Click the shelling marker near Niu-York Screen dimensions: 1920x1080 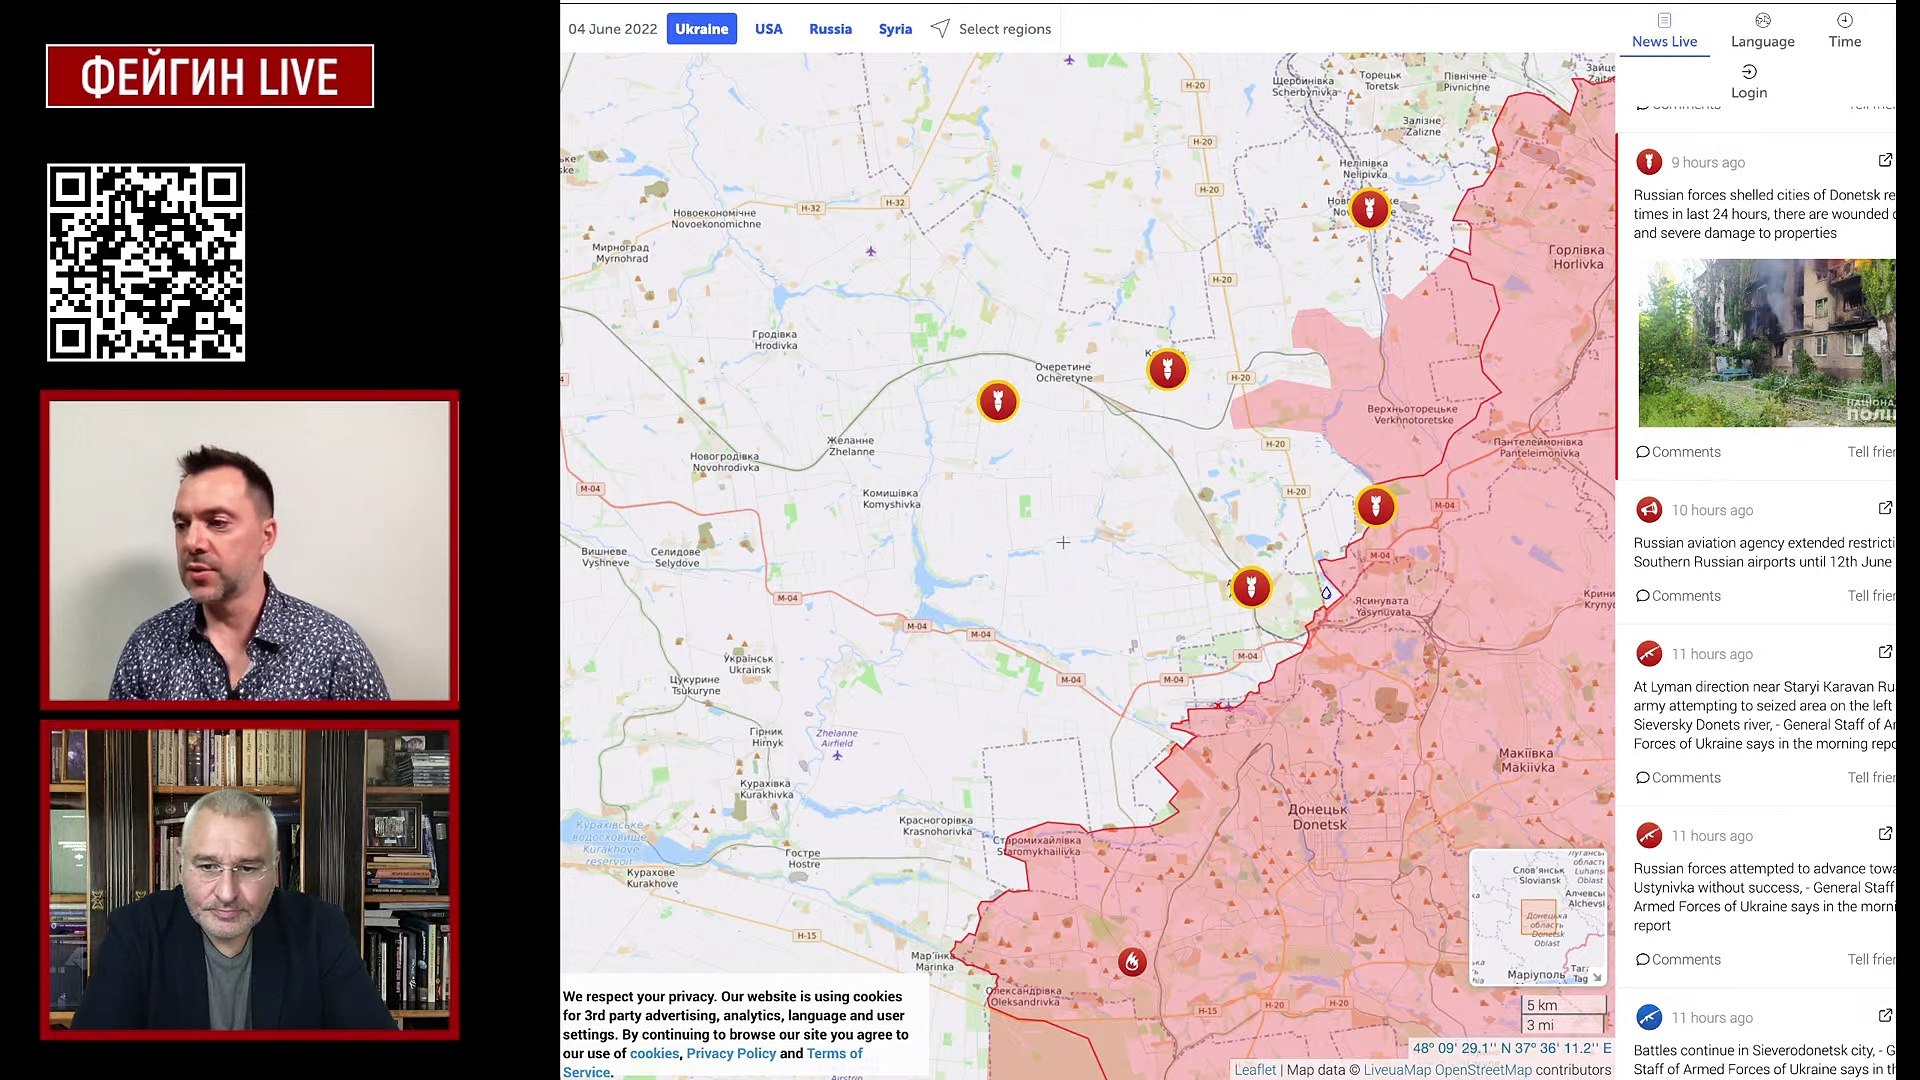(1369, 208)
